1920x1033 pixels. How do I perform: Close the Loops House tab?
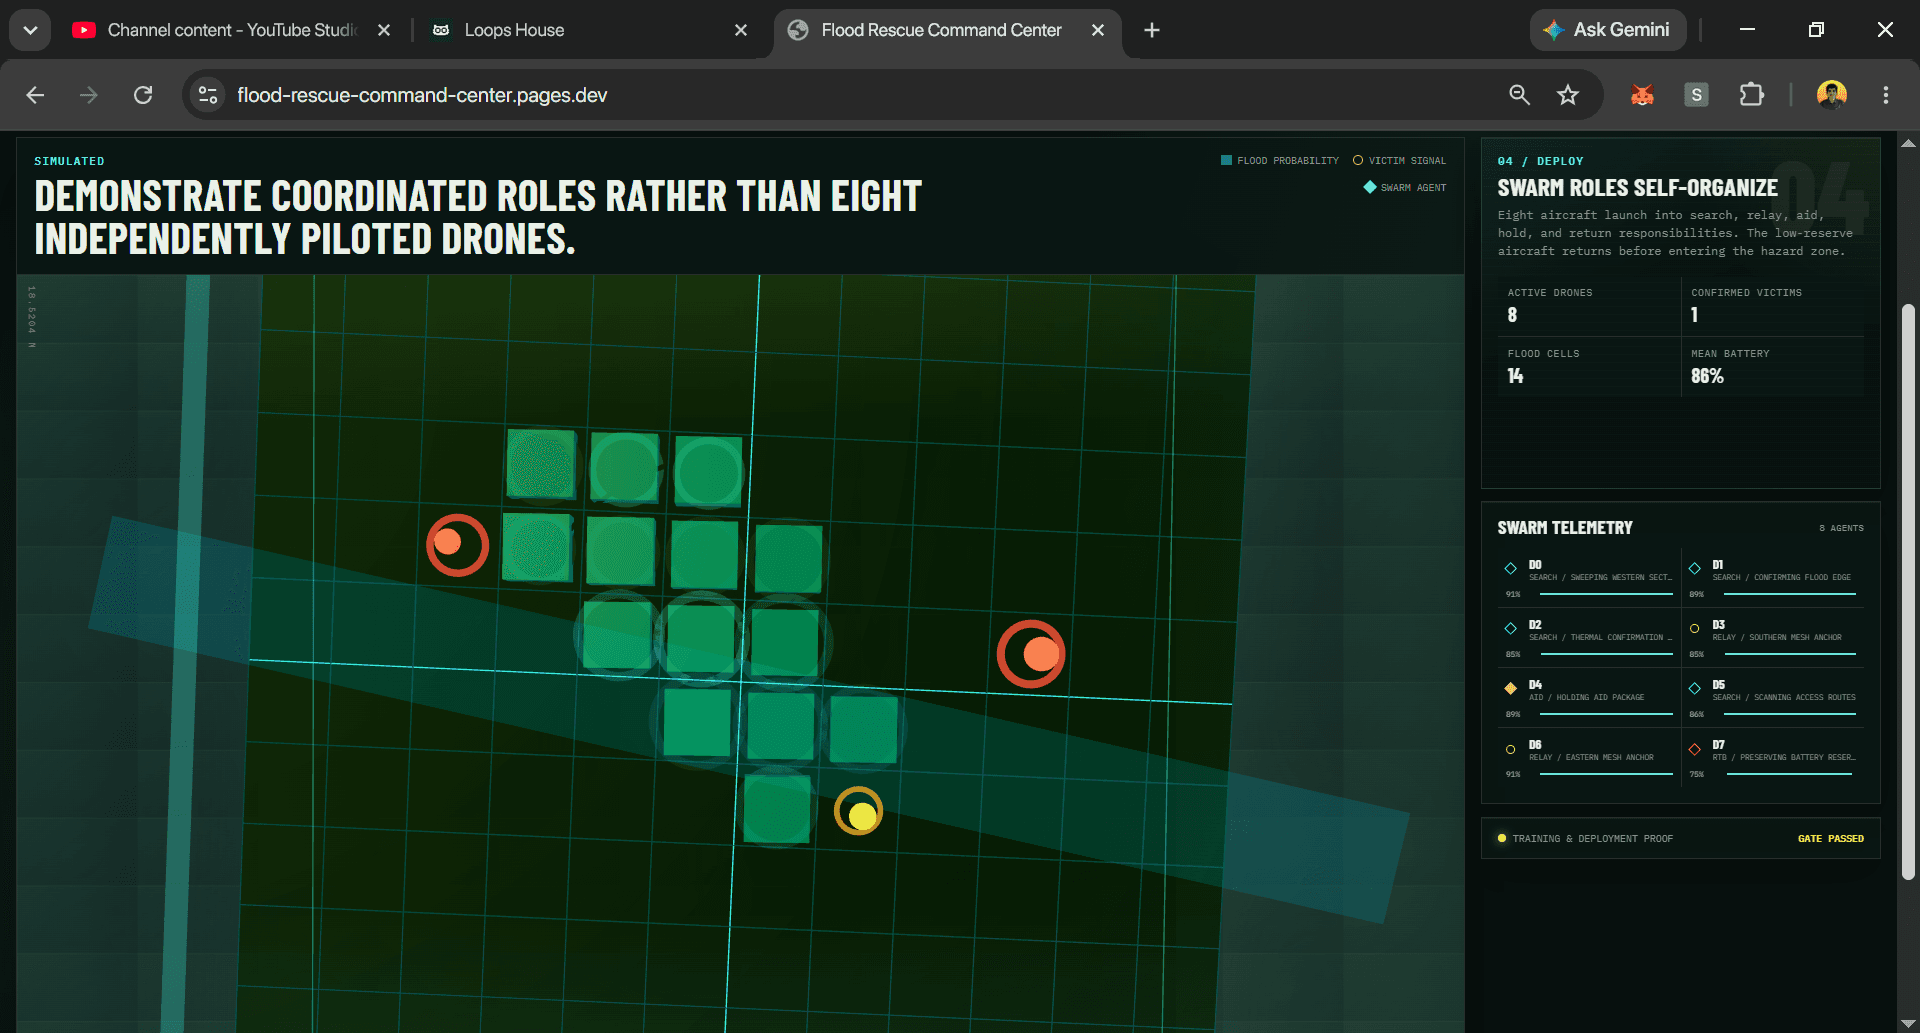741,30
